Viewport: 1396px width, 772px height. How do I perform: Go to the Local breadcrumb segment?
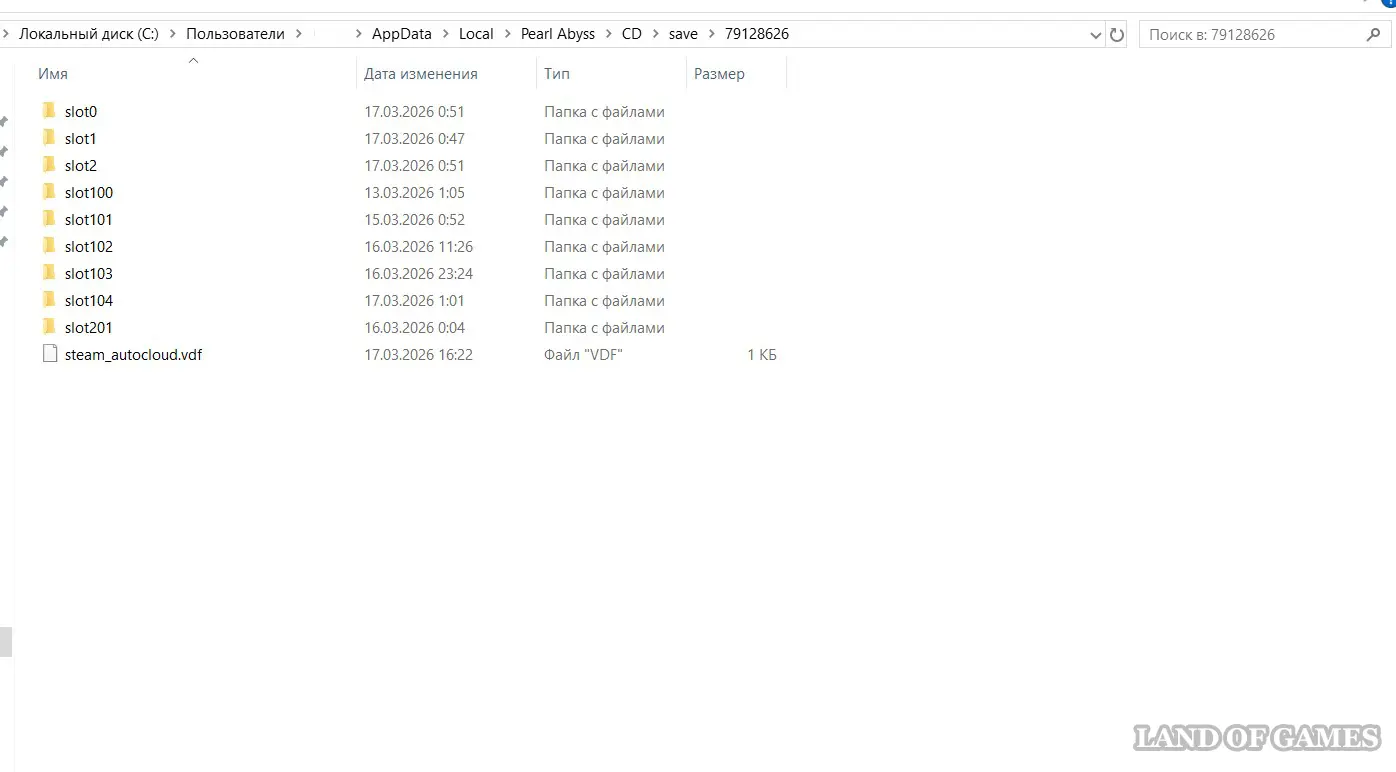476,34
